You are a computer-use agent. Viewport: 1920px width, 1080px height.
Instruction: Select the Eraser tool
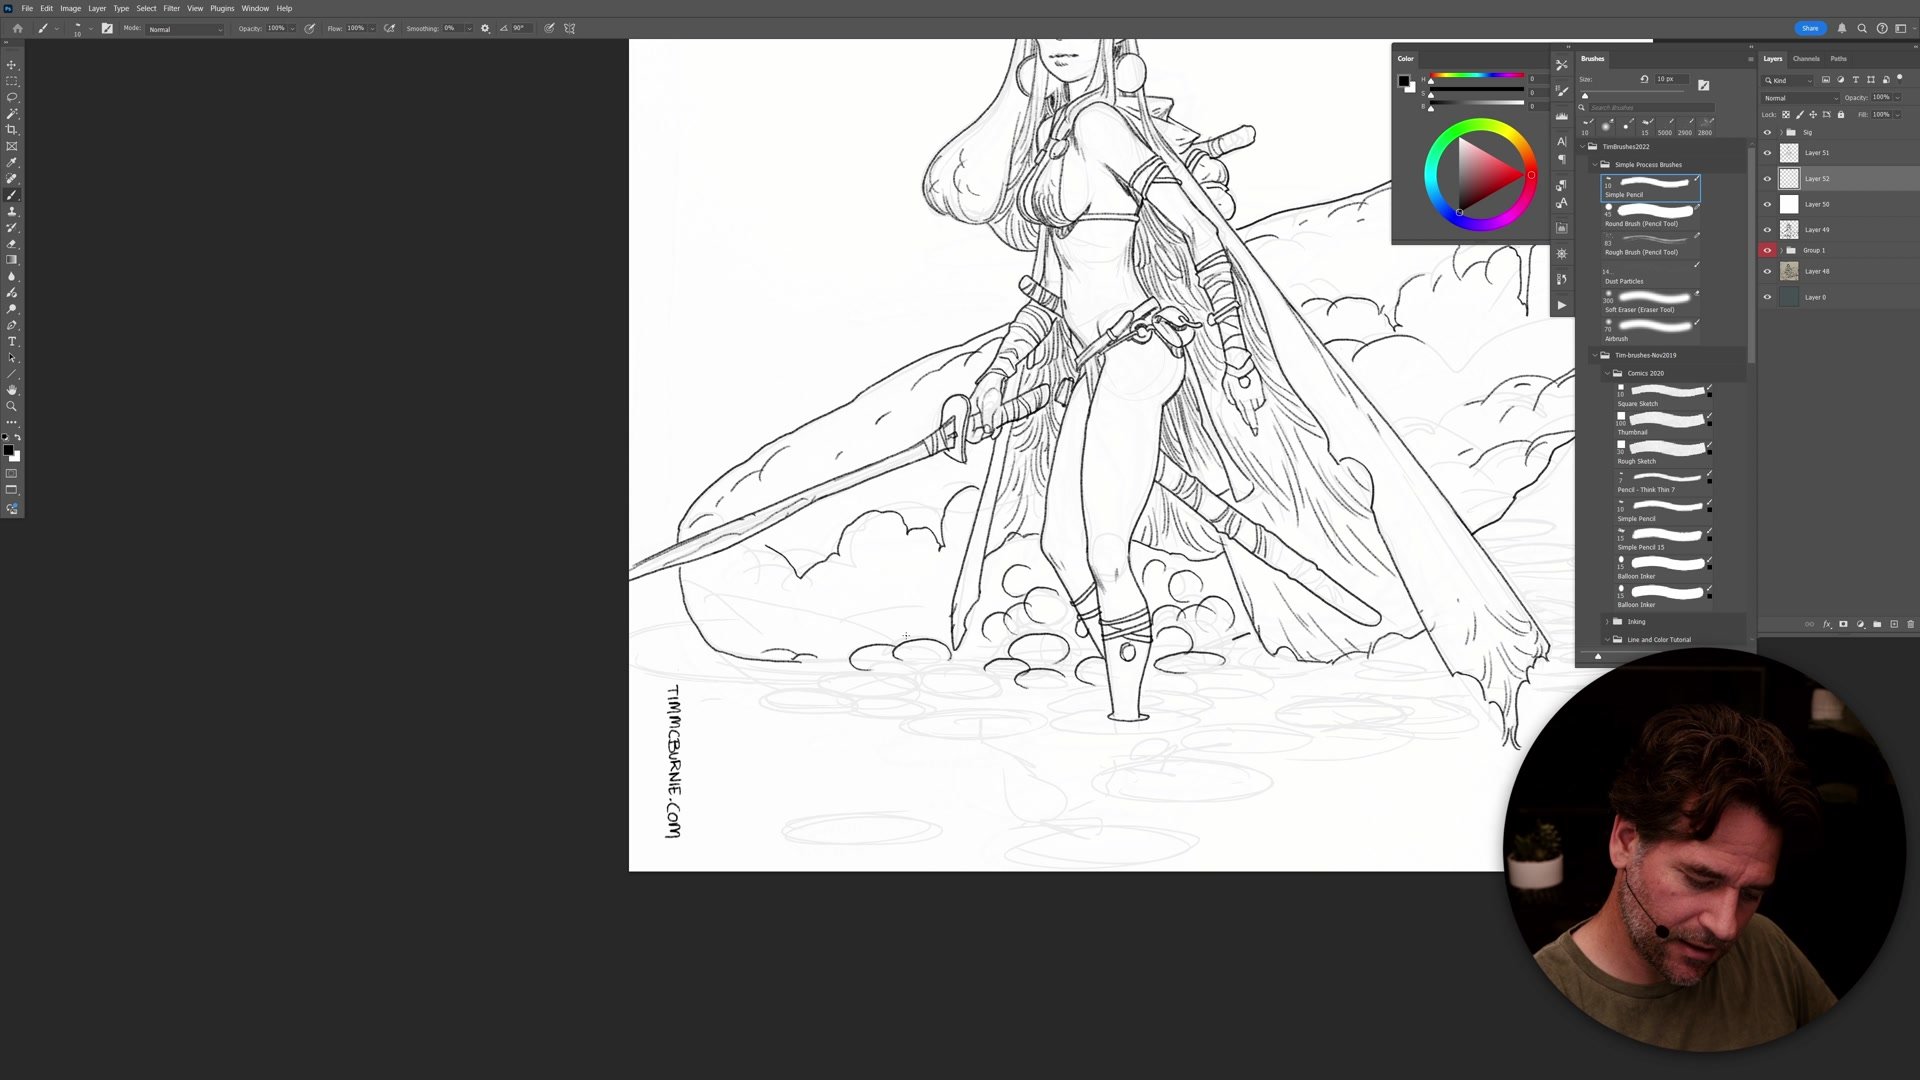pos(12,244)
